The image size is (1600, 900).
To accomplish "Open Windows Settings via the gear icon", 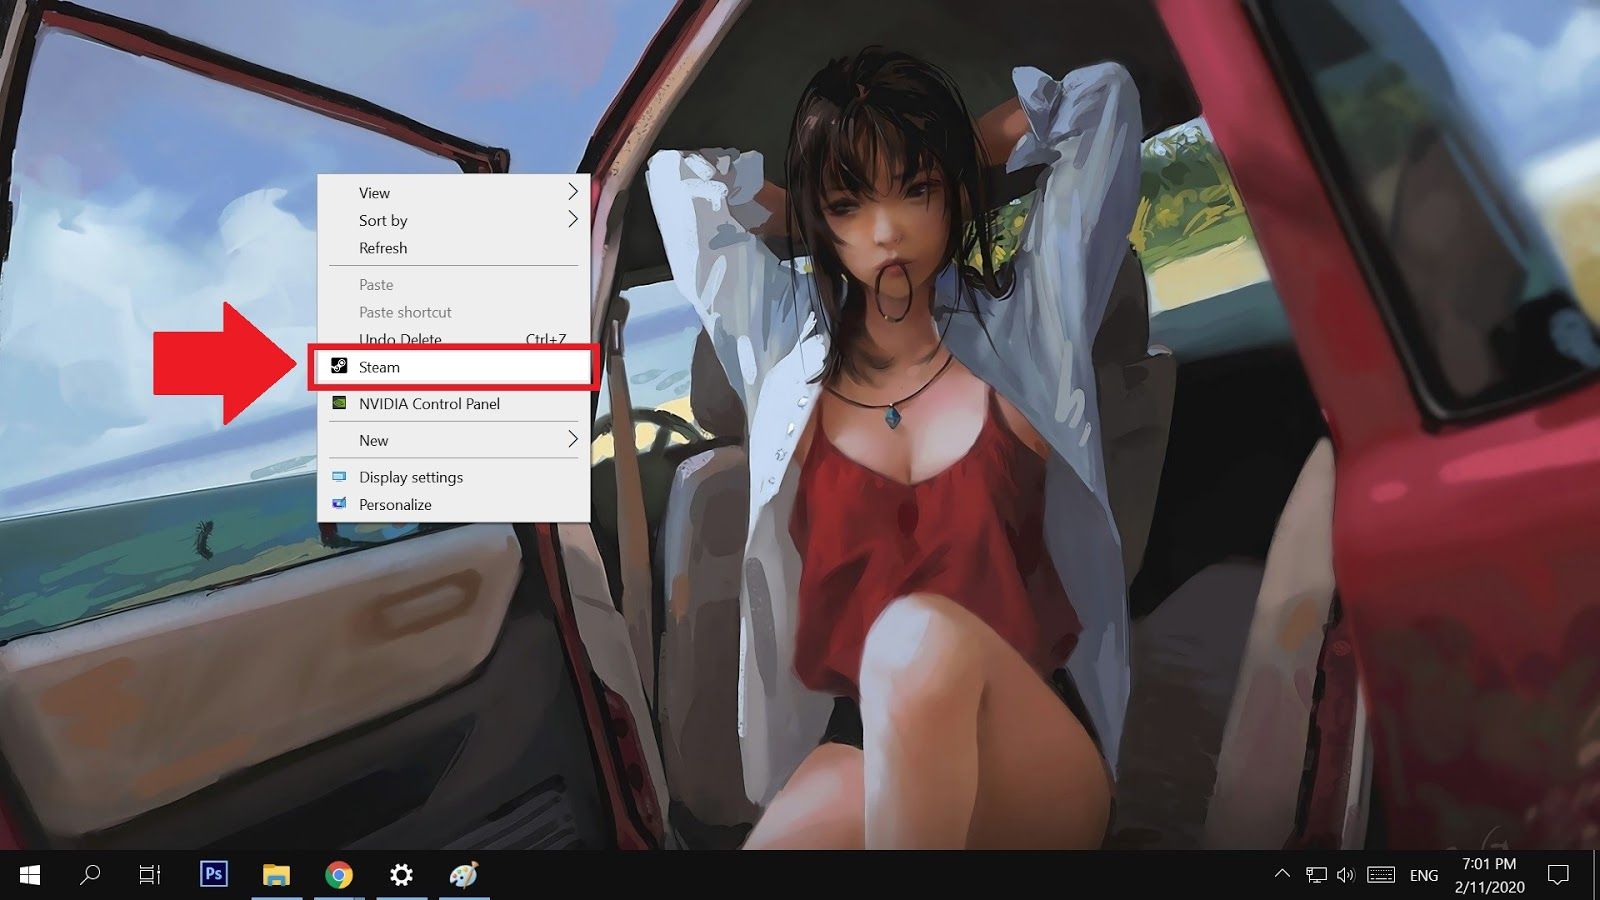I will [x=401, y=874].
